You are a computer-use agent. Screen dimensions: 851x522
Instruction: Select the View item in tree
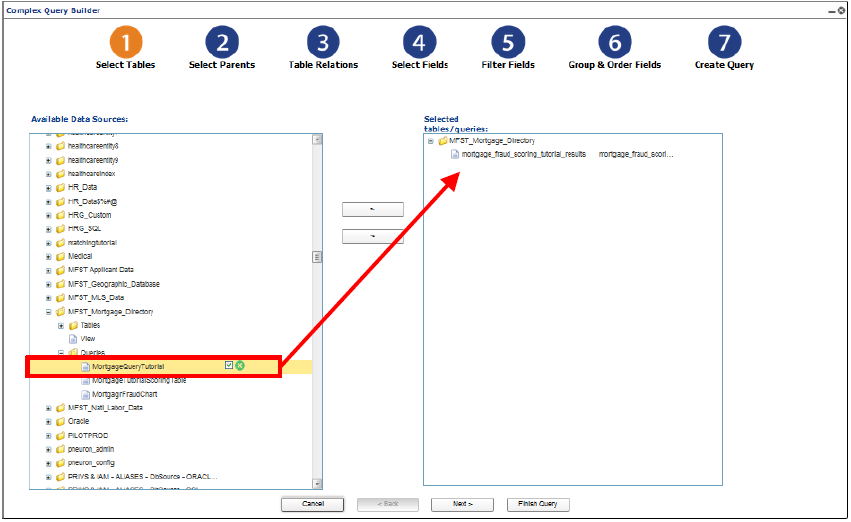[87, 339]
